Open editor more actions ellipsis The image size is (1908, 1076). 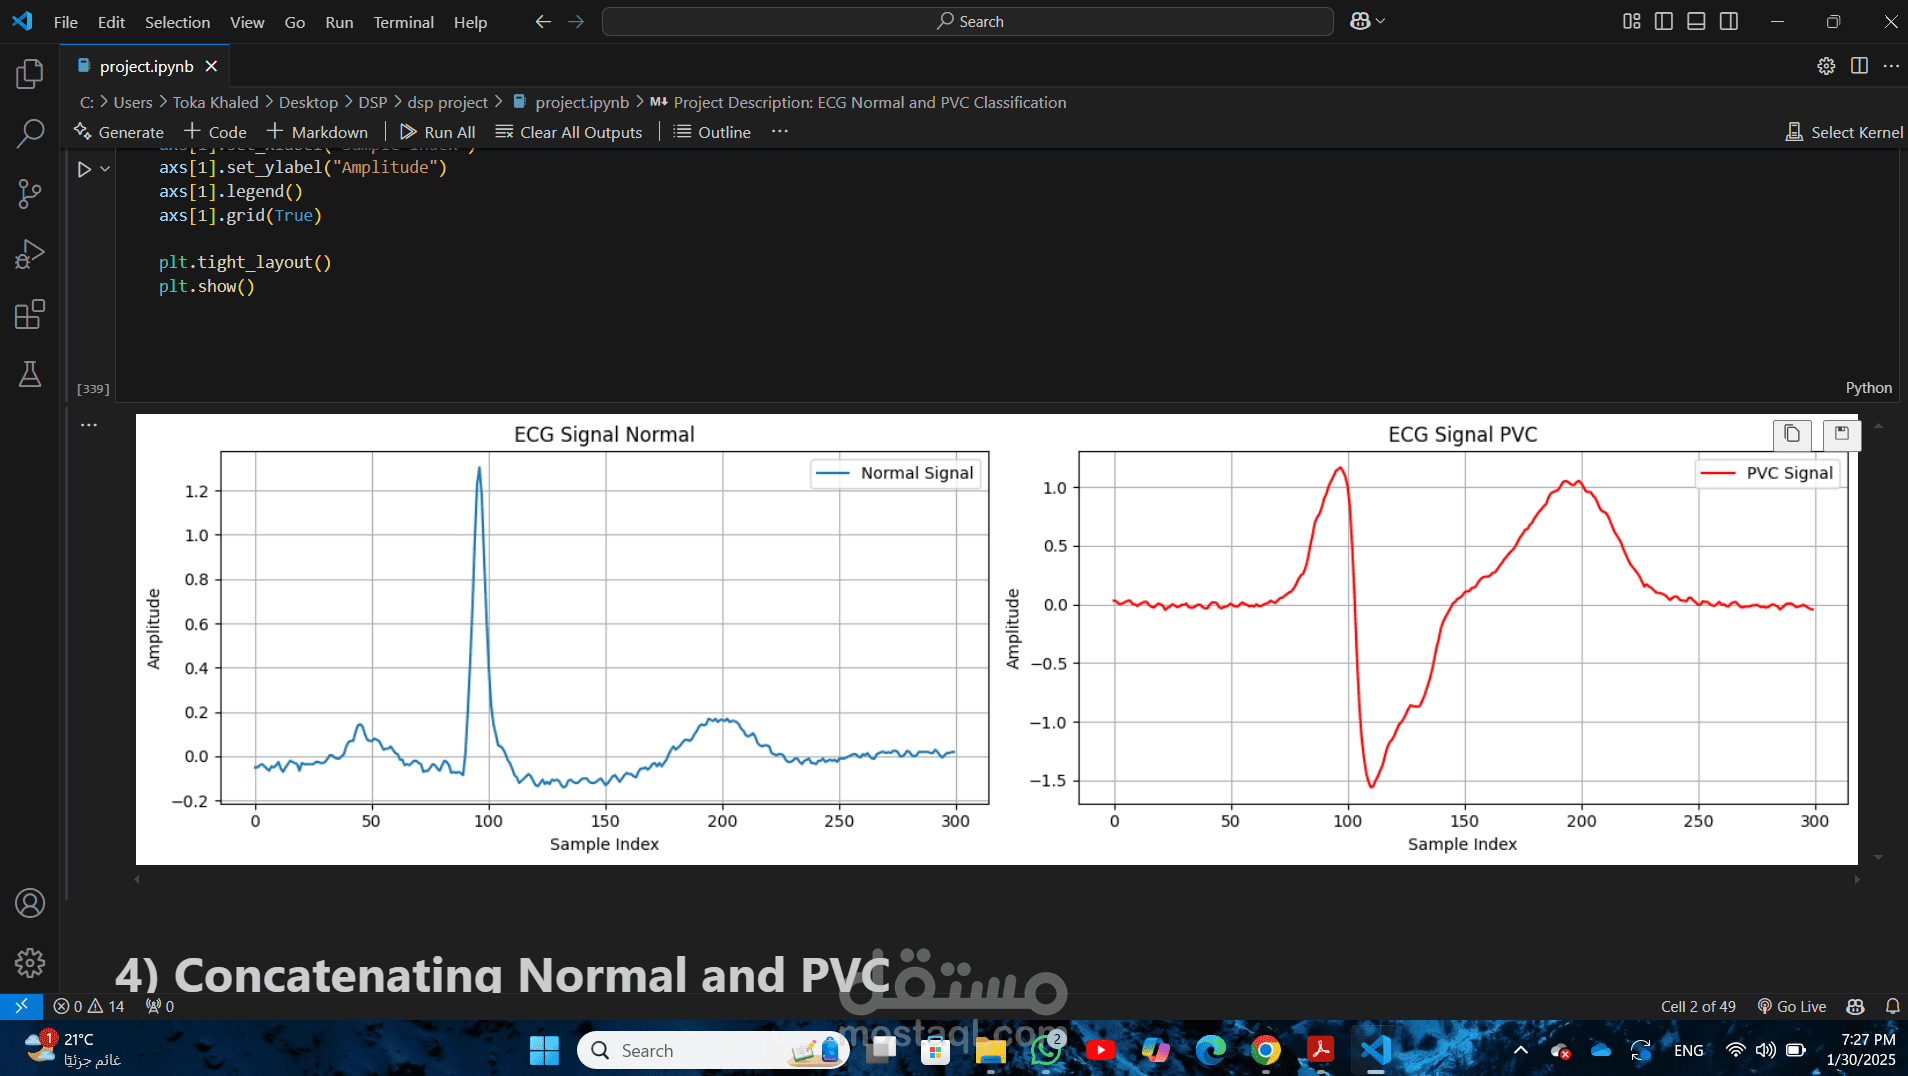(1891, 66)
